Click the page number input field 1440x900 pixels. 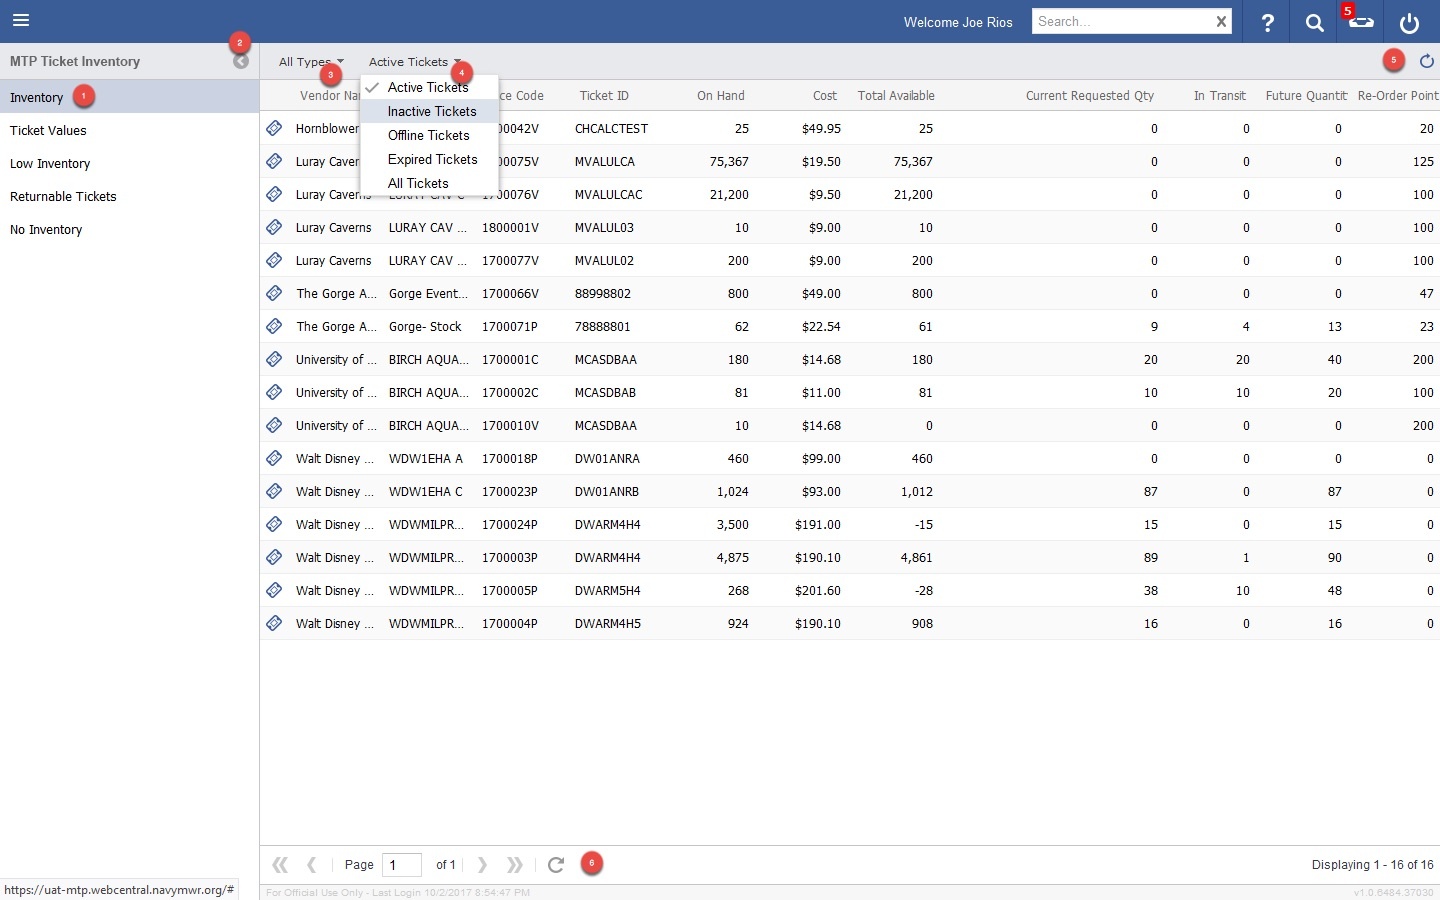401,865
